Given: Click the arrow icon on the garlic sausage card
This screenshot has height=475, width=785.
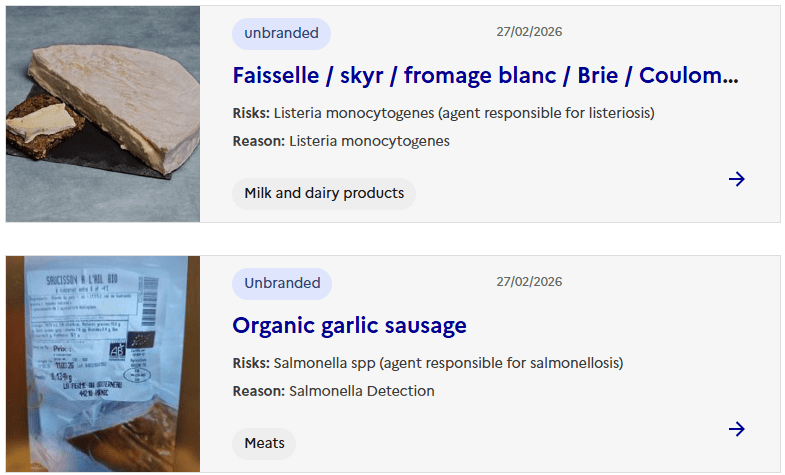Looking at the screenshot, I should [737, 429].
